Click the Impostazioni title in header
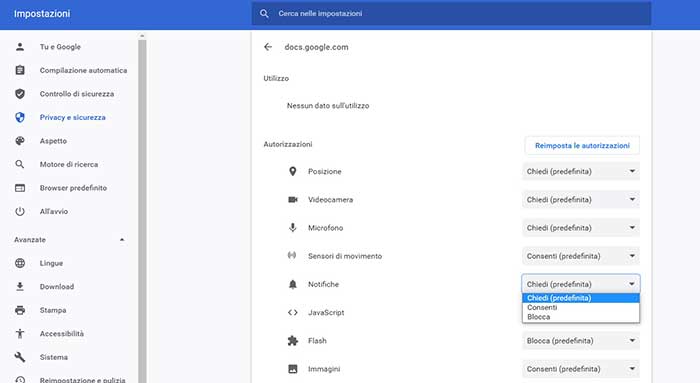 click(42, 14)
